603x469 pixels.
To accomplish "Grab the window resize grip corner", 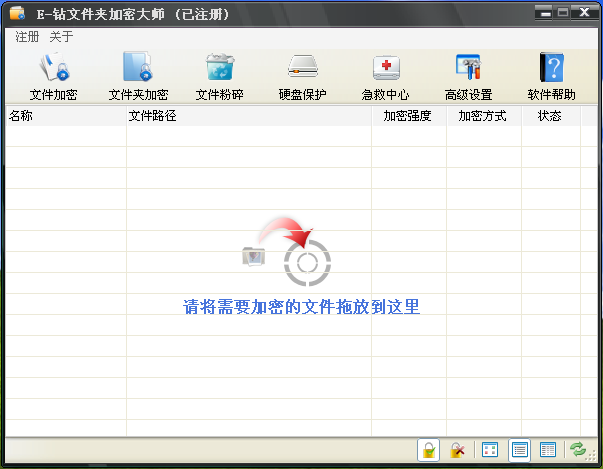I will click(x=592, y=456).
